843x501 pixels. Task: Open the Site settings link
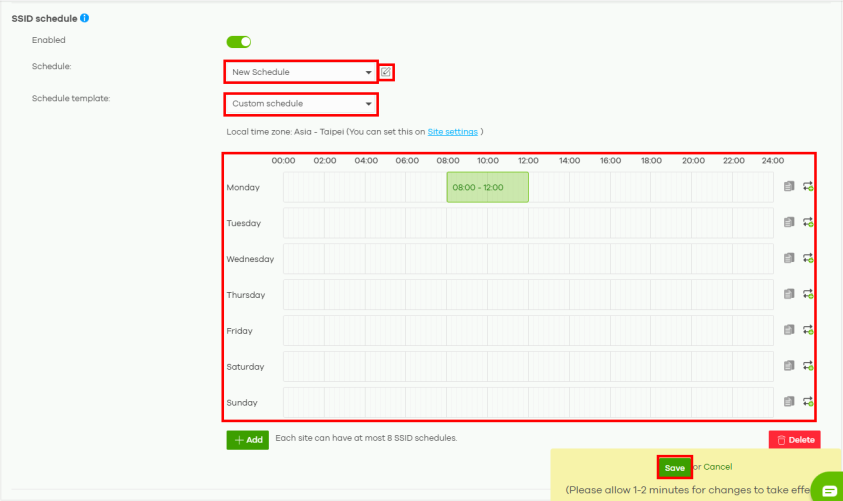point(452,131)
